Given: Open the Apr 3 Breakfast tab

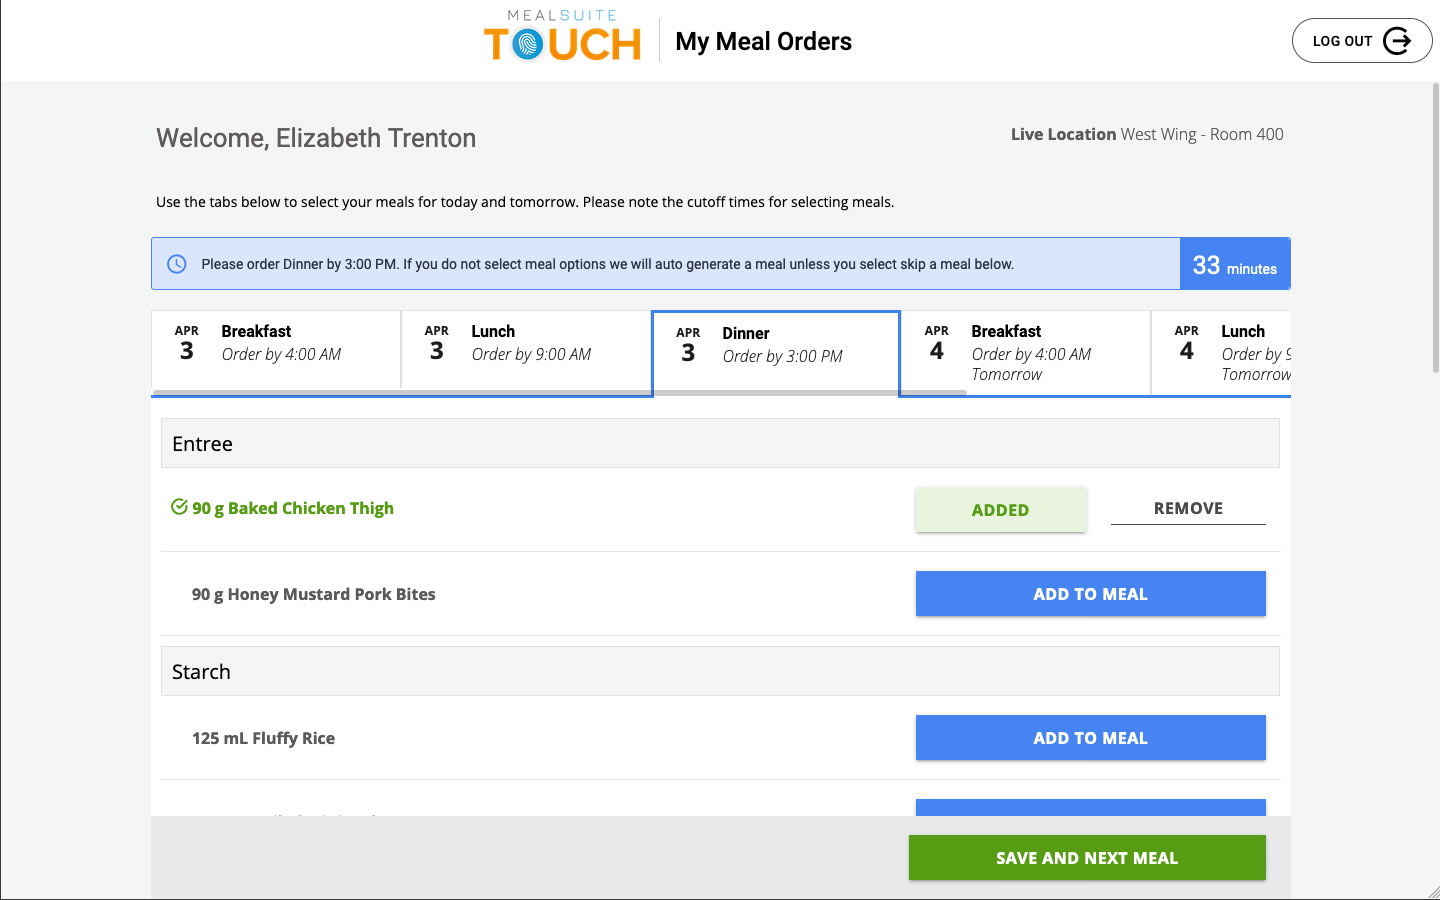Looking at the screenshot, I should point(276,350).
